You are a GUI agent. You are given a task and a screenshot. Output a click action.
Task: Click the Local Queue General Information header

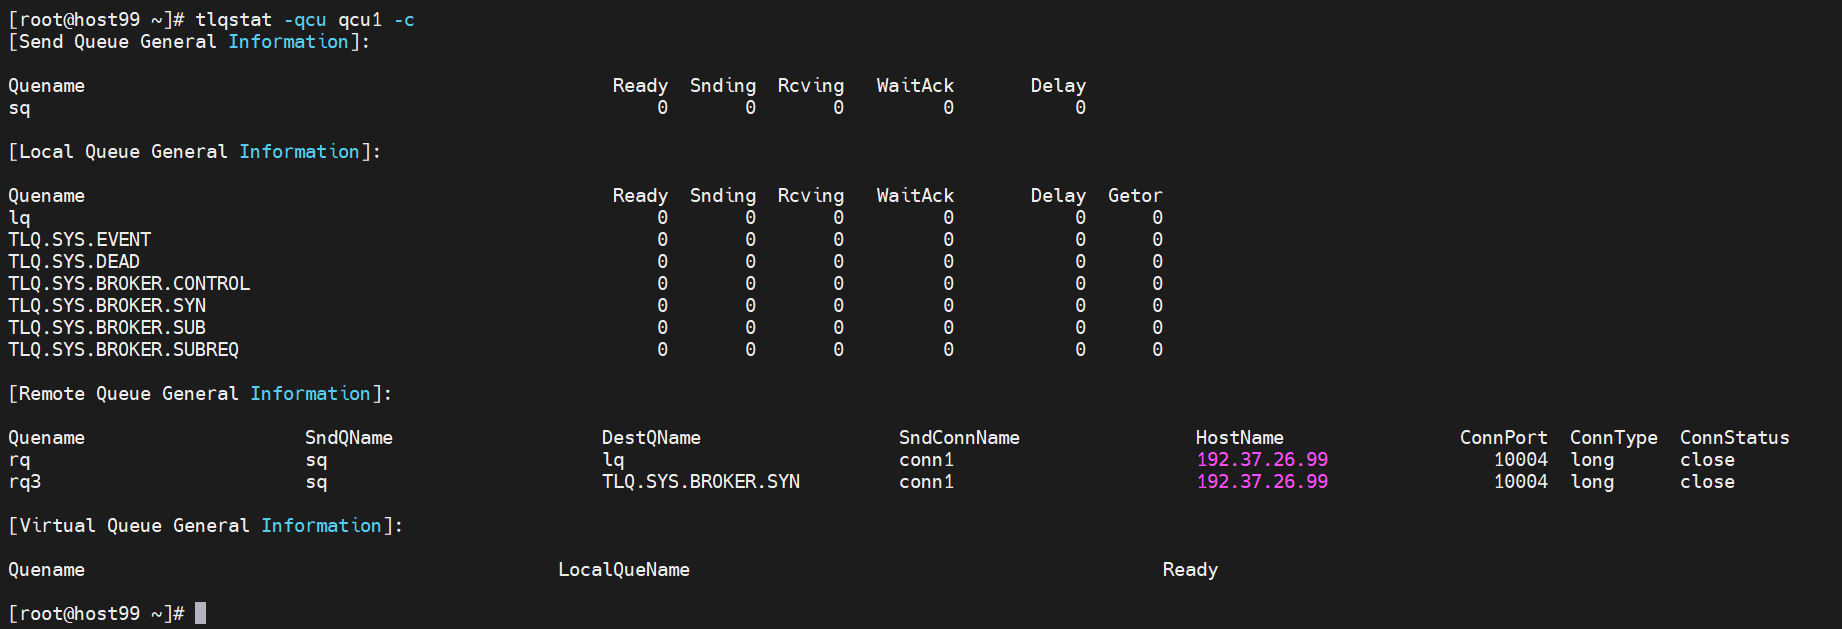[194, 152]
